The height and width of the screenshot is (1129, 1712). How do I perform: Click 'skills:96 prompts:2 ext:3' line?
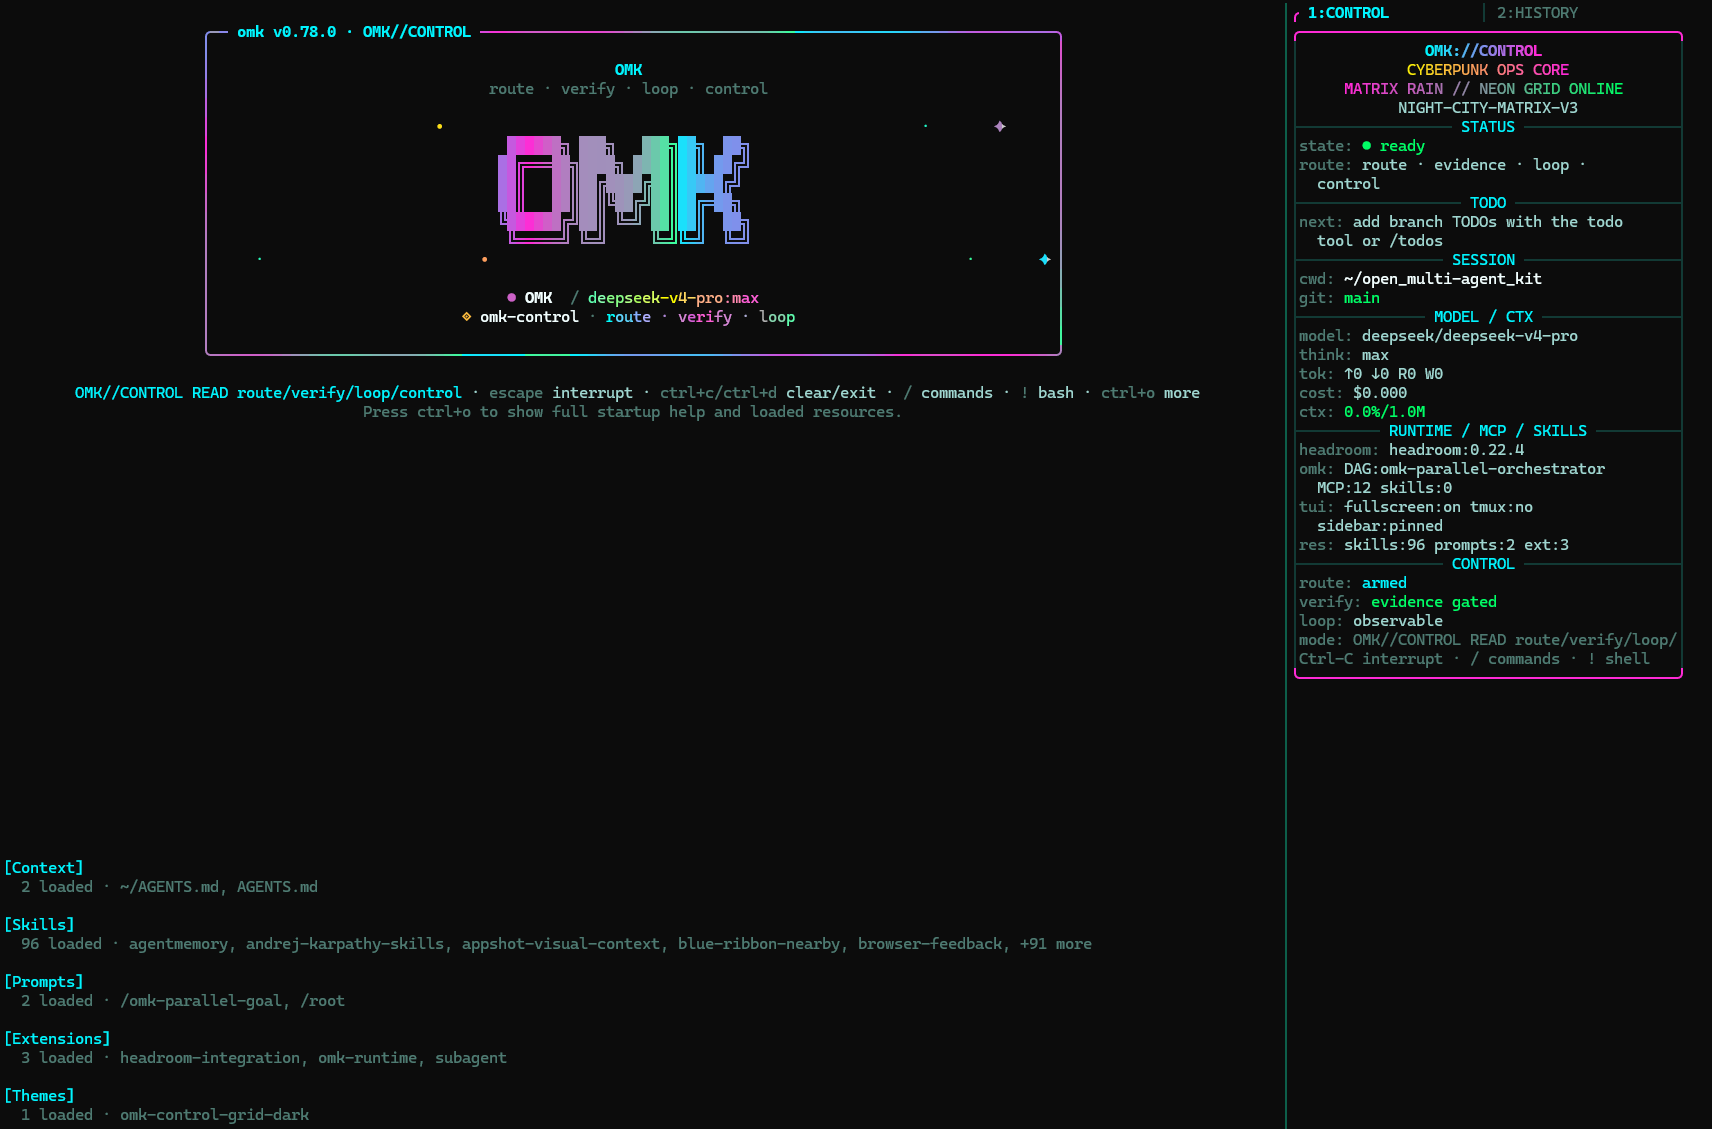1456,545
